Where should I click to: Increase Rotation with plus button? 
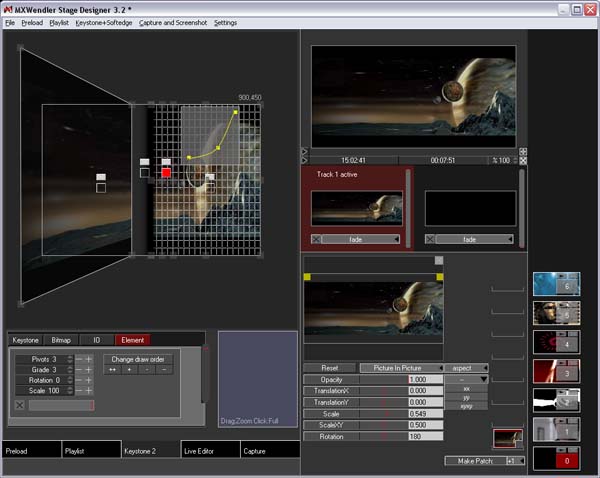click(x=89, y=380)
